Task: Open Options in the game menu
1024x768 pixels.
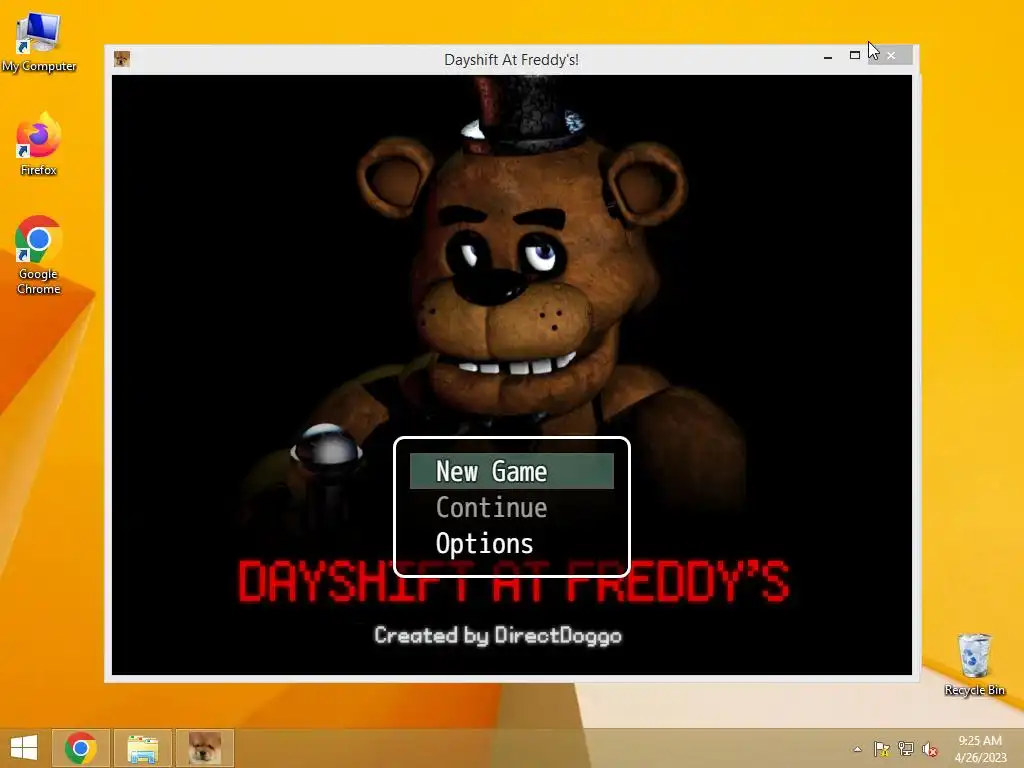Action: click(485, 543)
